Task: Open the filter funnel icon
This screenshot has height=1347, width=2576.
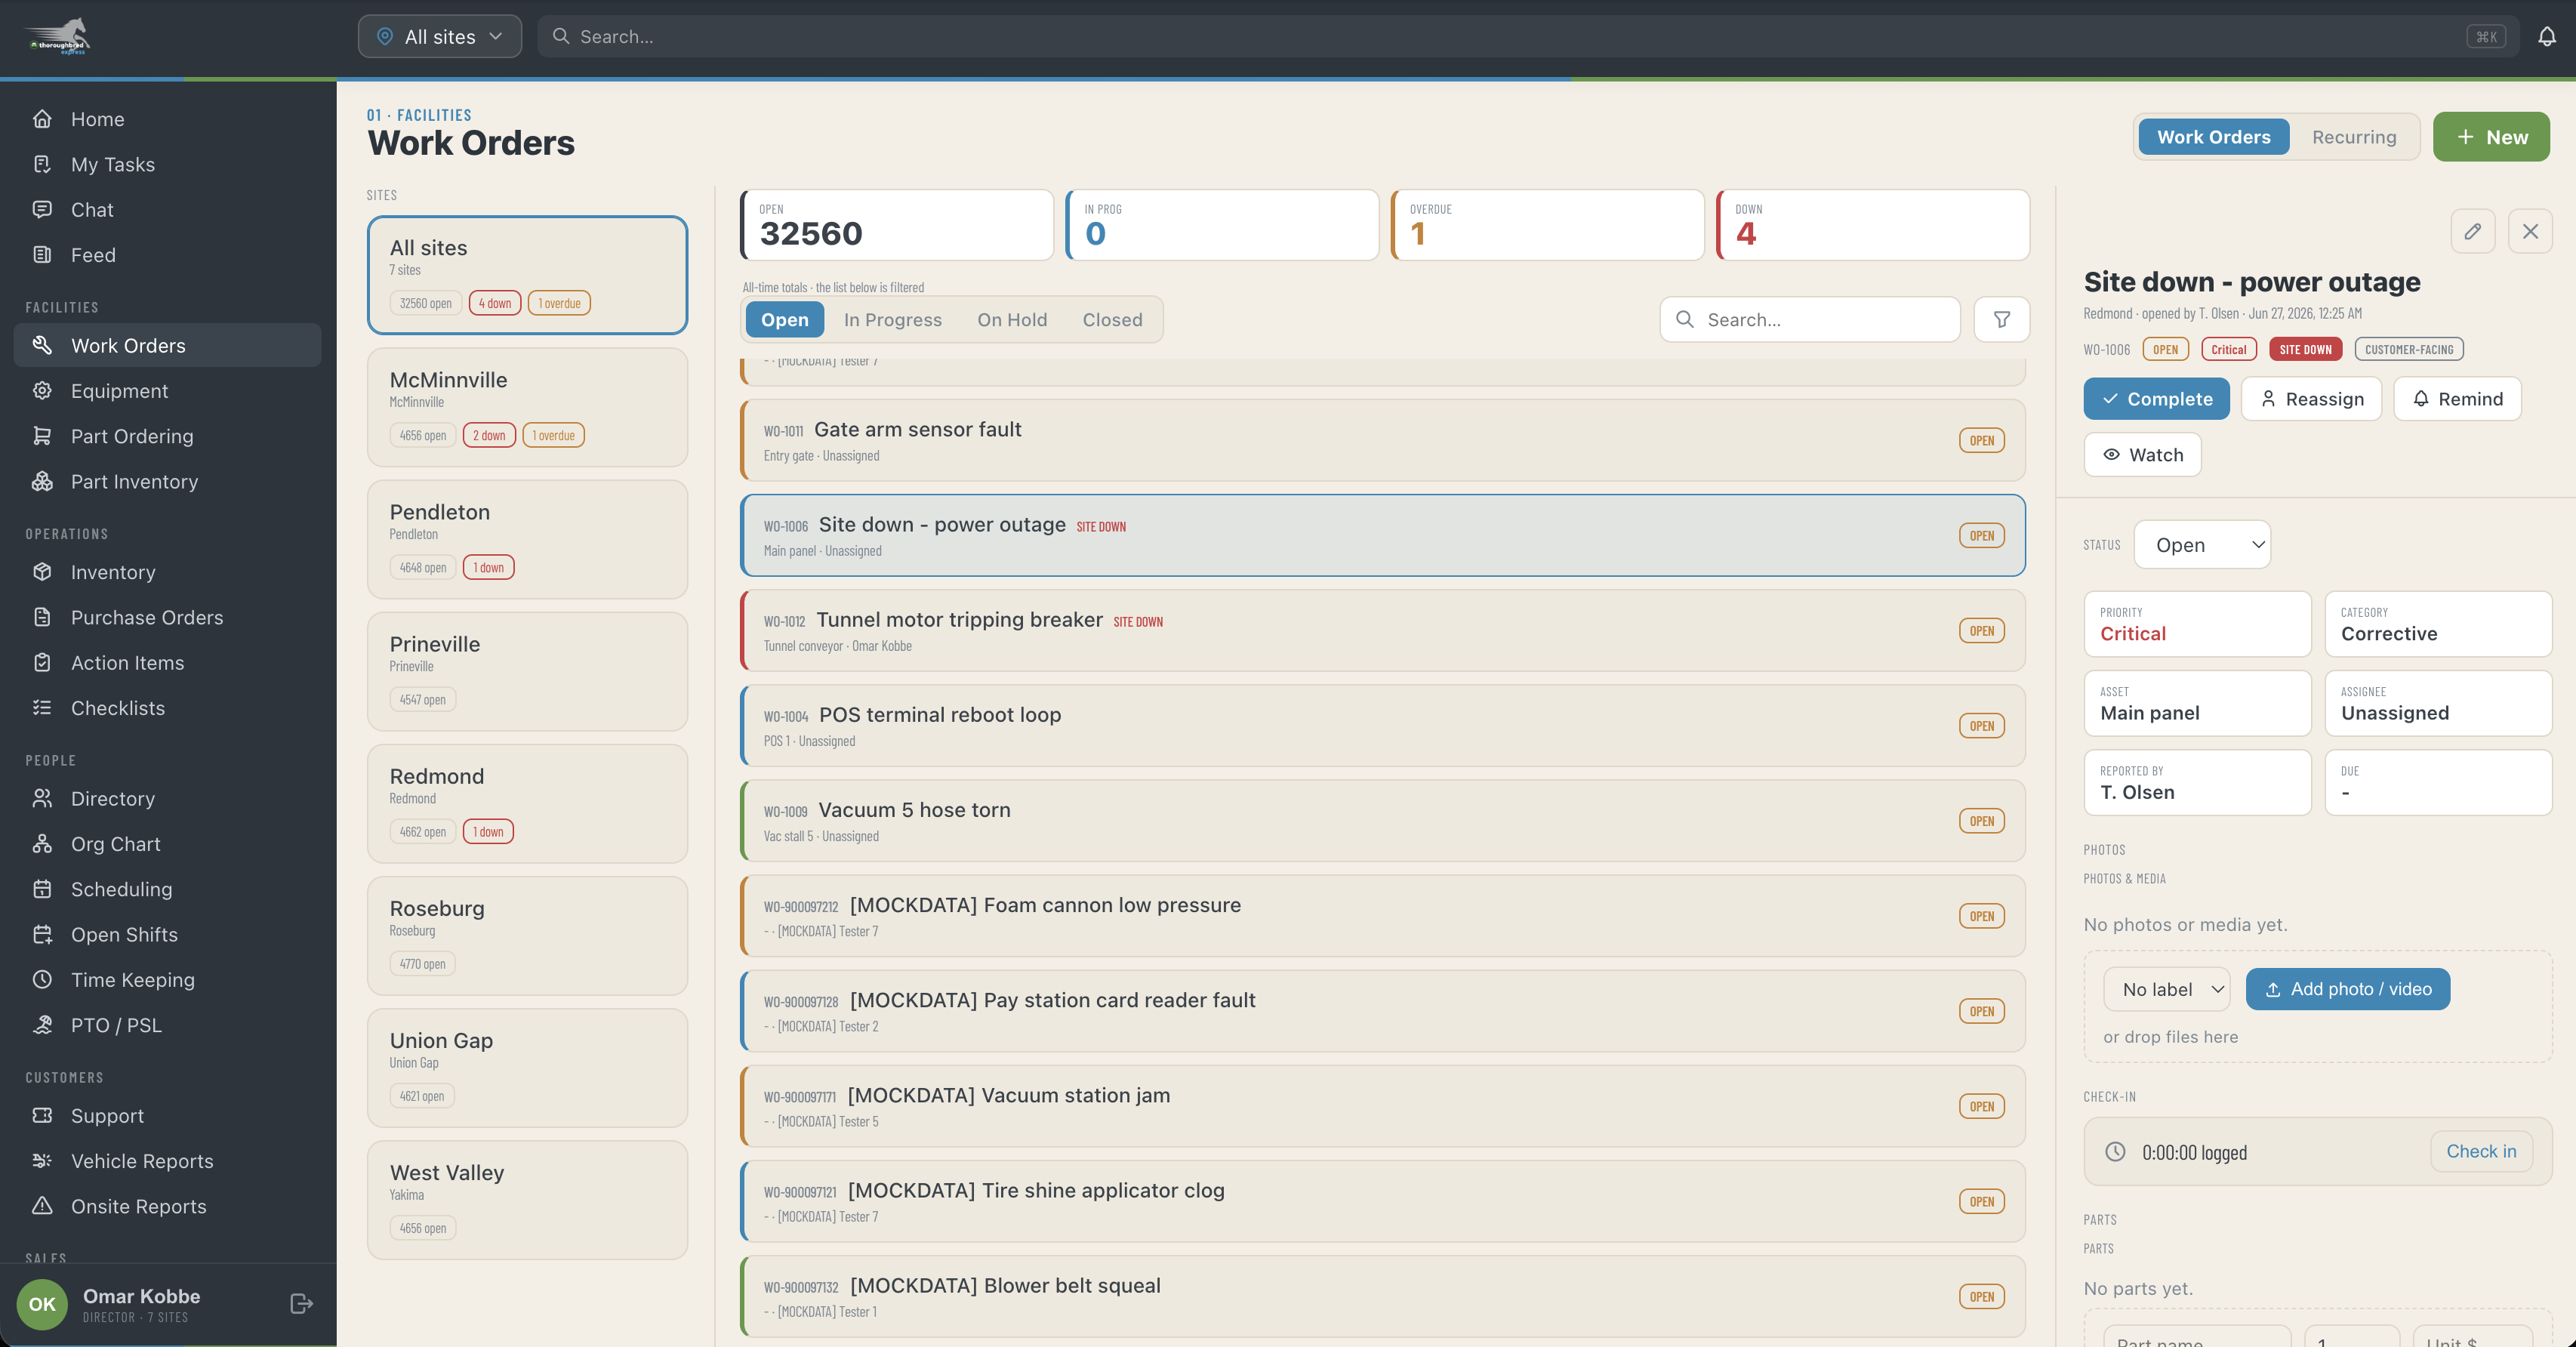Action: (2001, 320)
